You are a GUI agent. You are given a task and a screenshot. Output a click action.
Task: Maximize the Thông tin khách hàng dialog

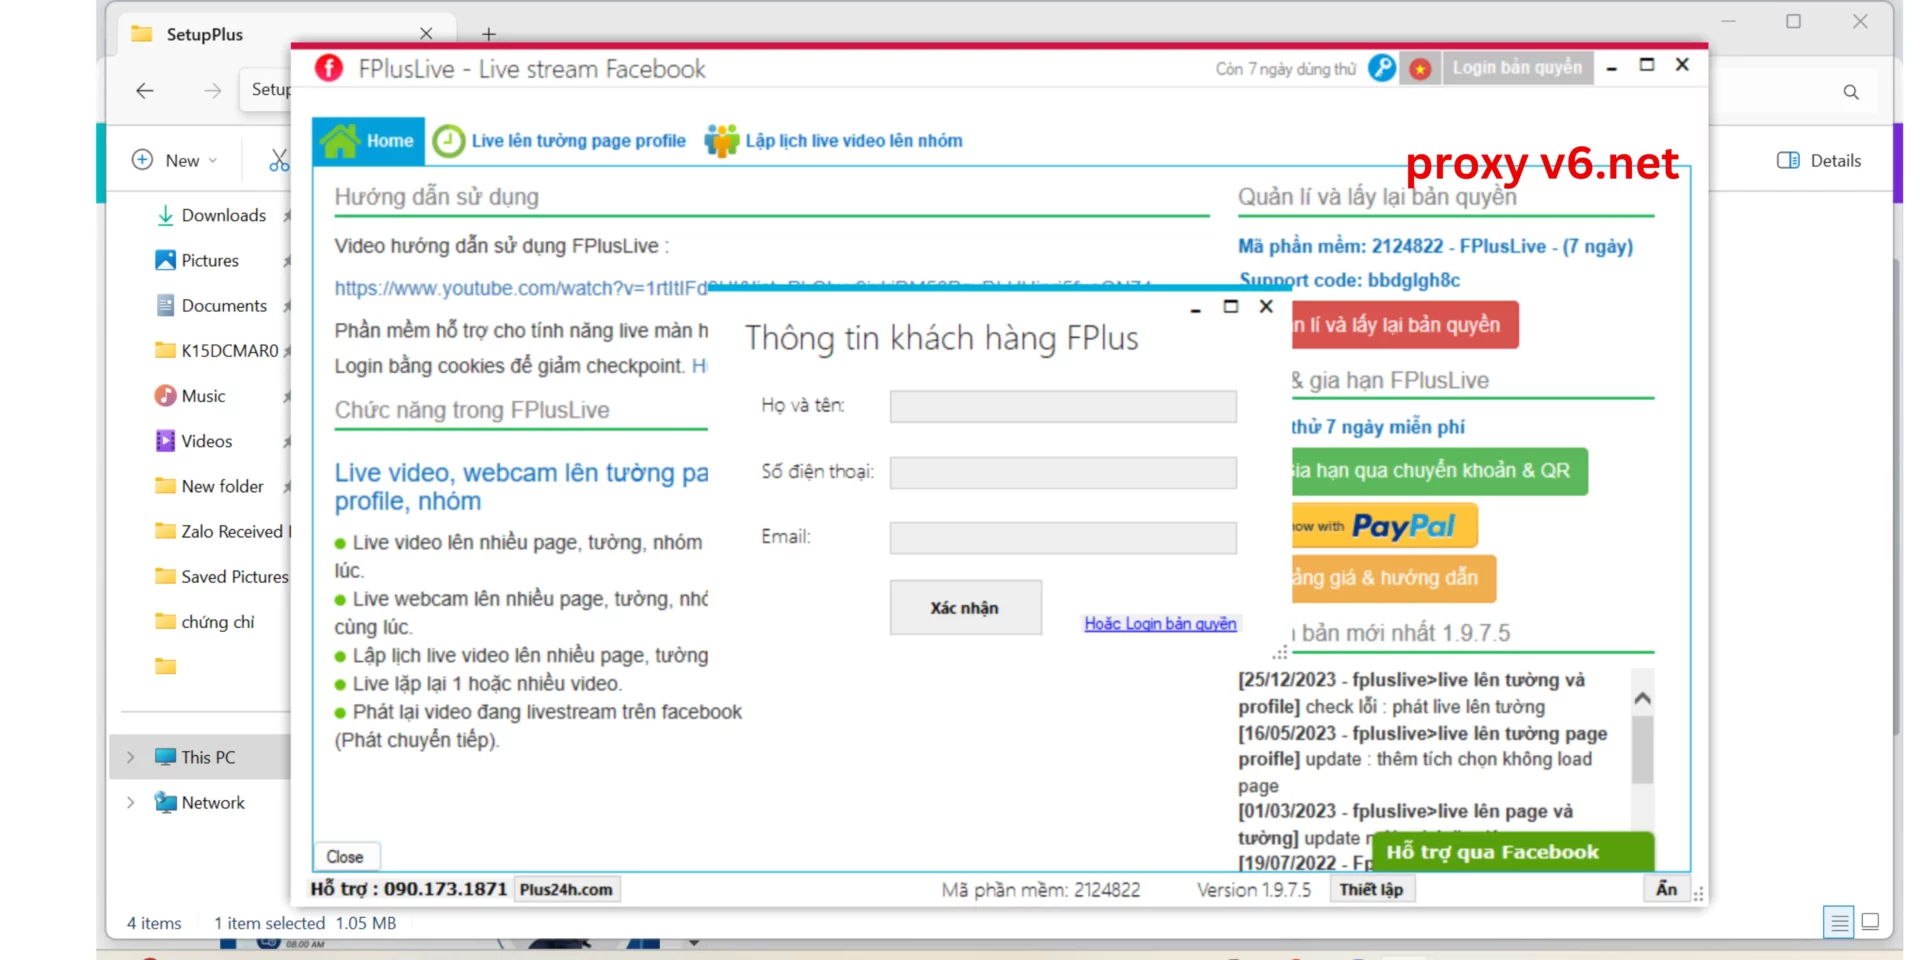pos(1231,306)
